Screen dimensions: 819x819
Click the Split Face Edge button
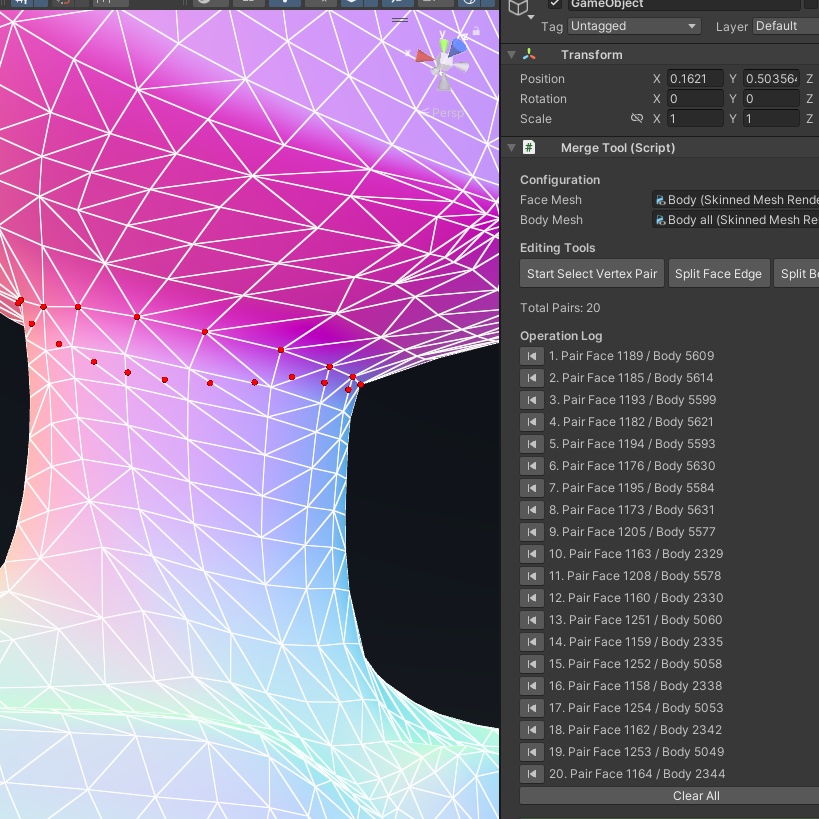pyautogui.click(x=719, y=272)
